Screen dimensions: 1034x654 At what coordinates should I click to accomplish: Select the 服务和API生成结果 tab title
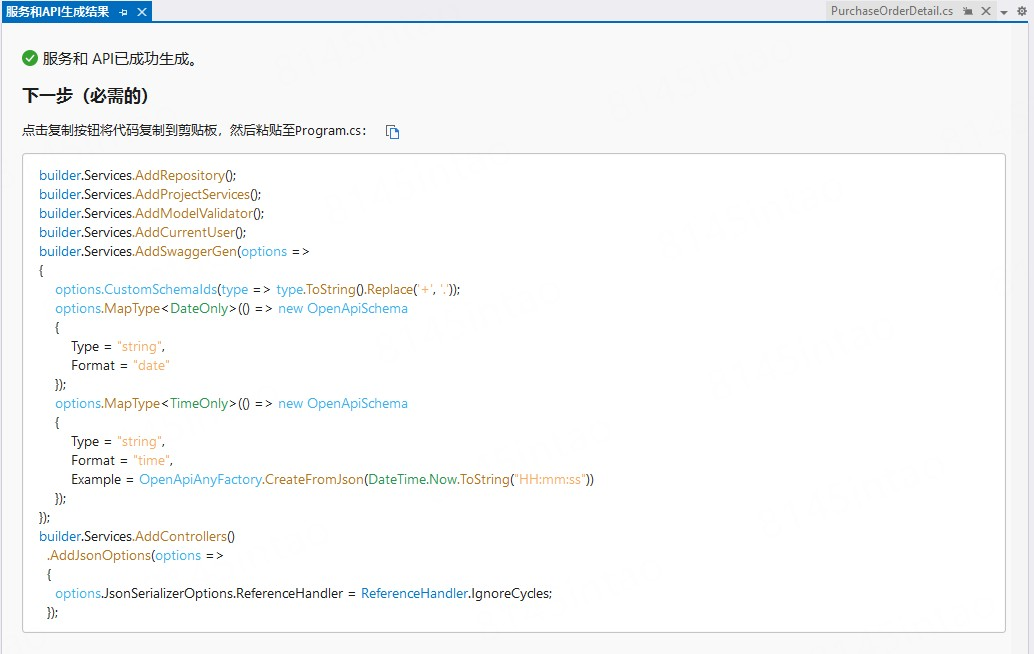[x=57, y=12]
